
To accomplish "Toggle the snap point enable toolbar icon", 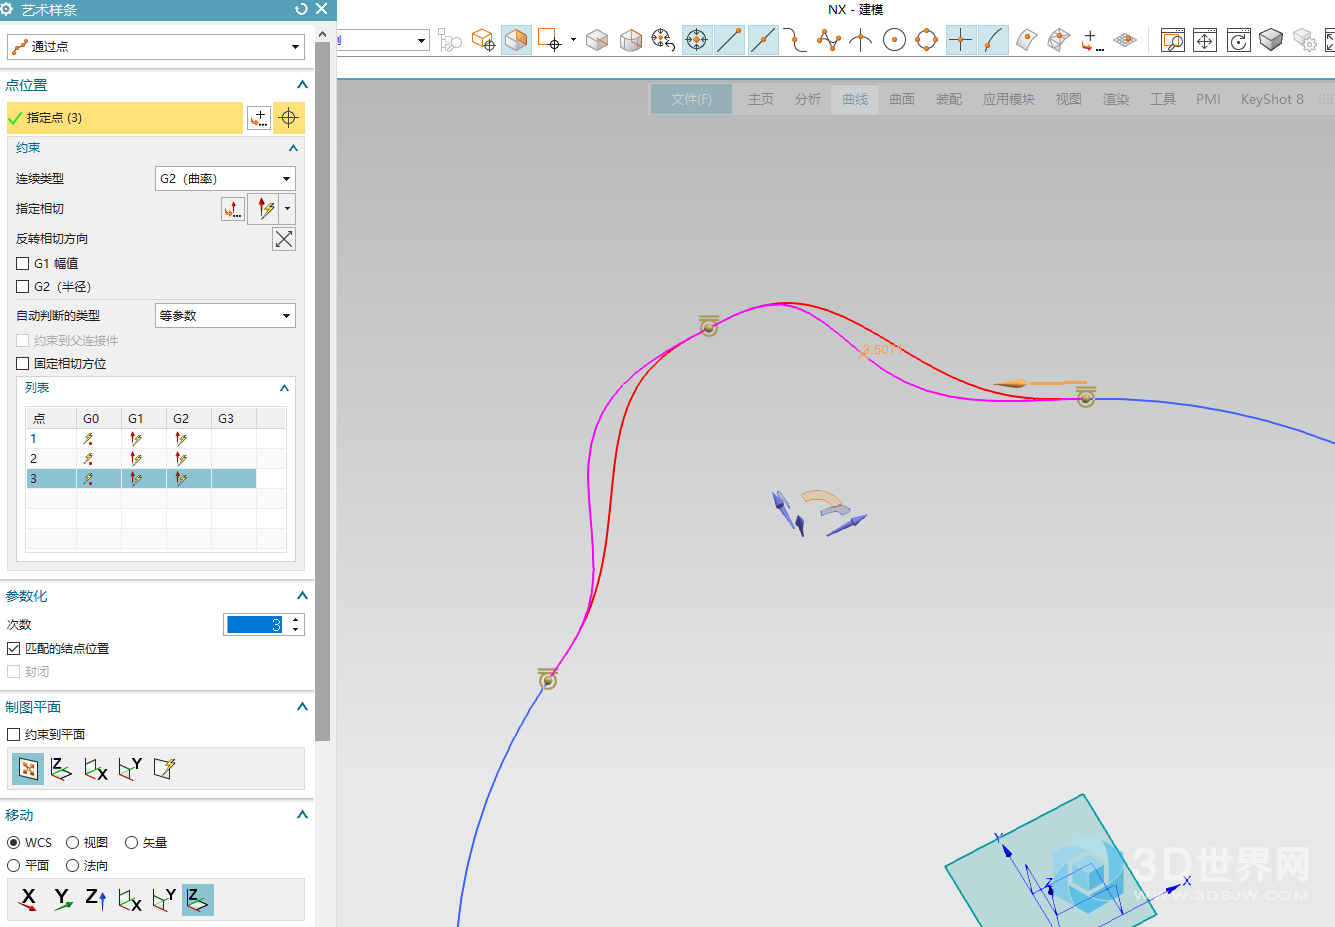I will 697,40.
